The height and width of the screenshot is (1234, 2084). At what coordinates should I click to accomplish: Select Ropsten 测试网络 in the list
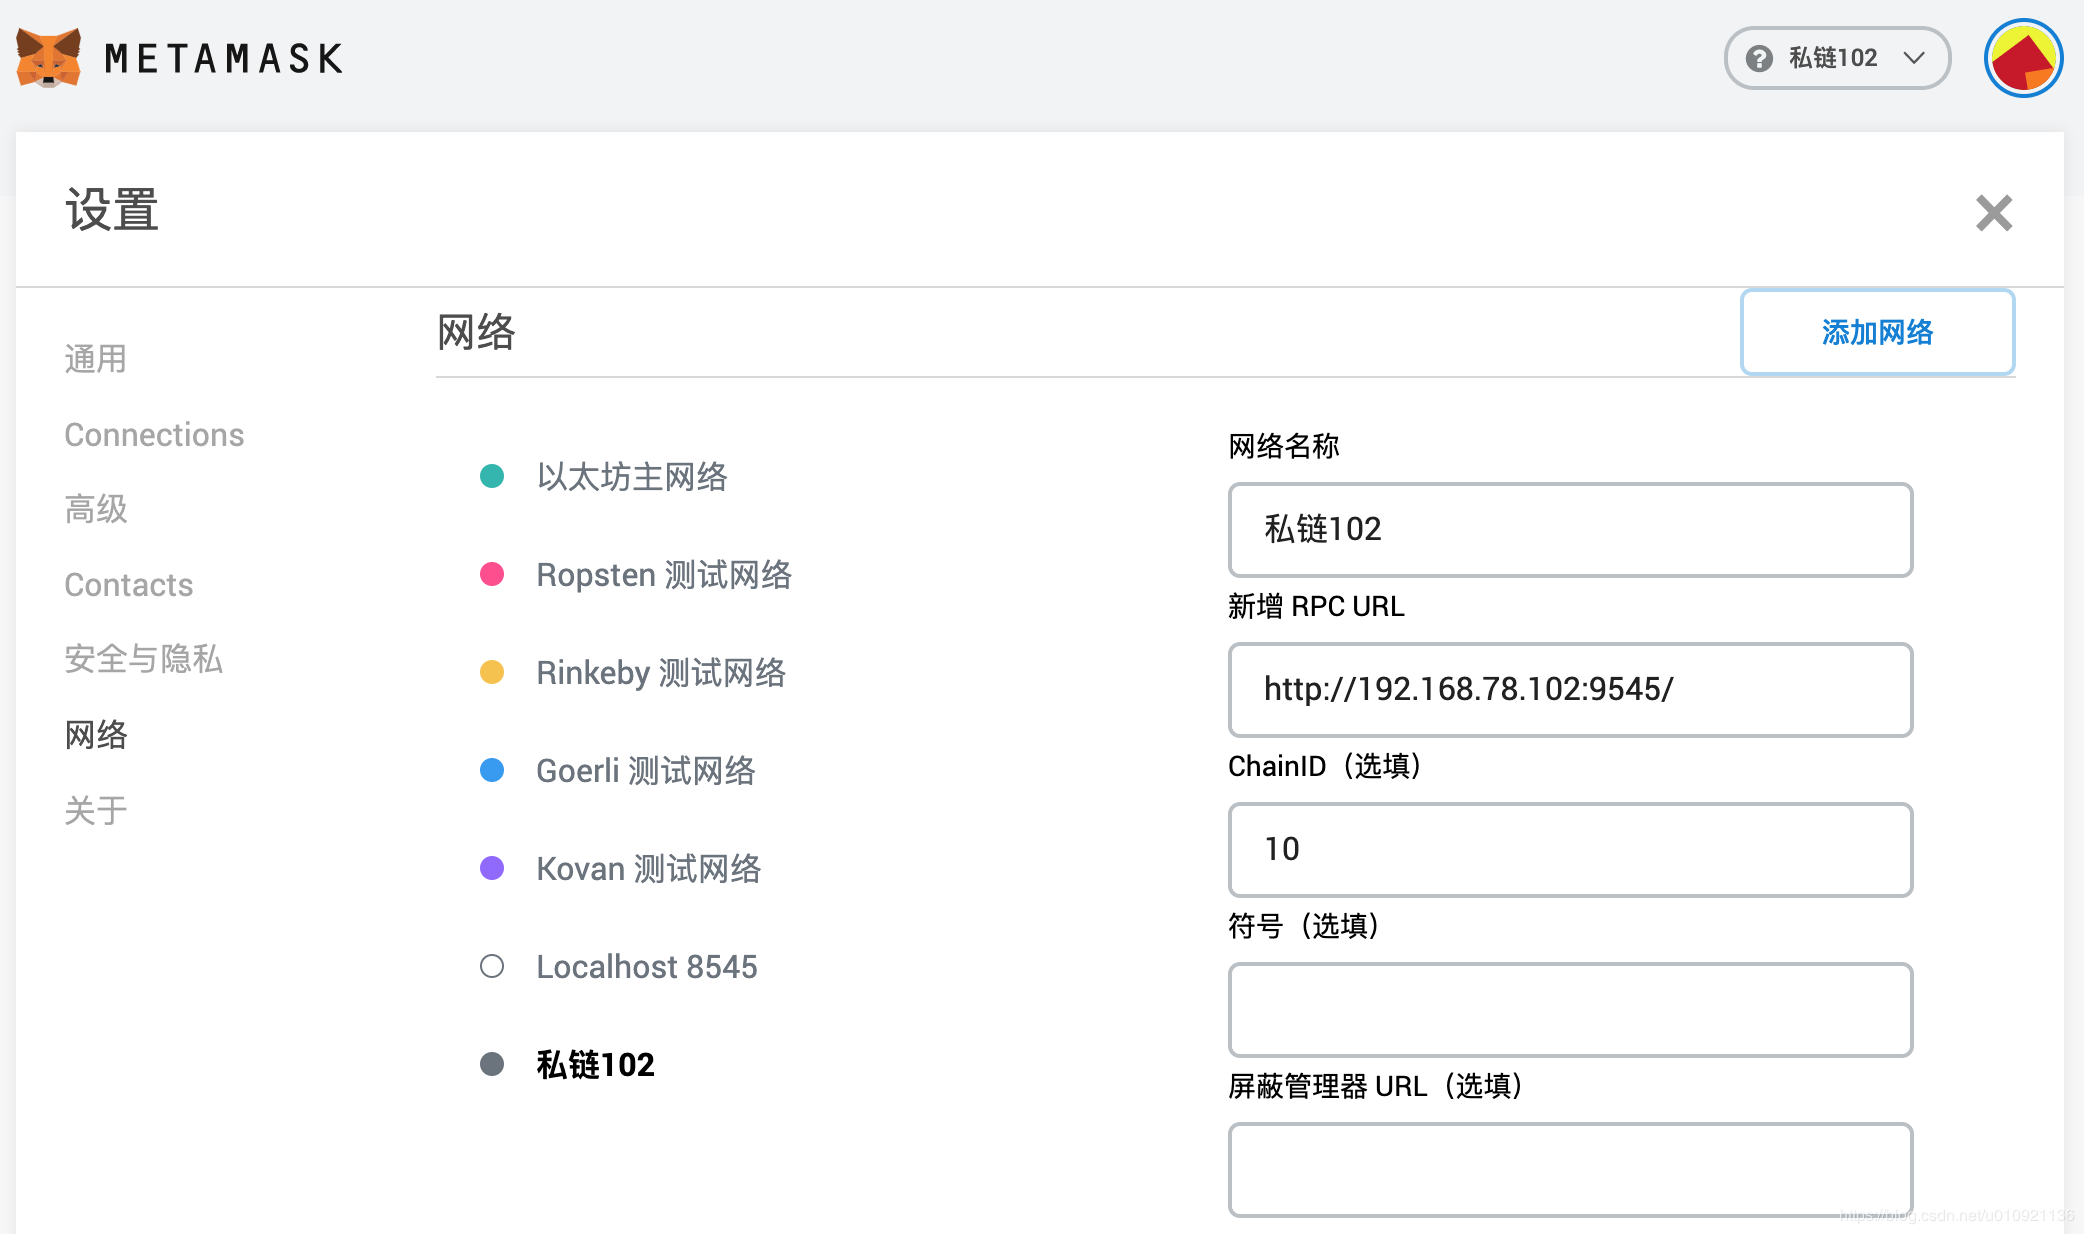664,575
